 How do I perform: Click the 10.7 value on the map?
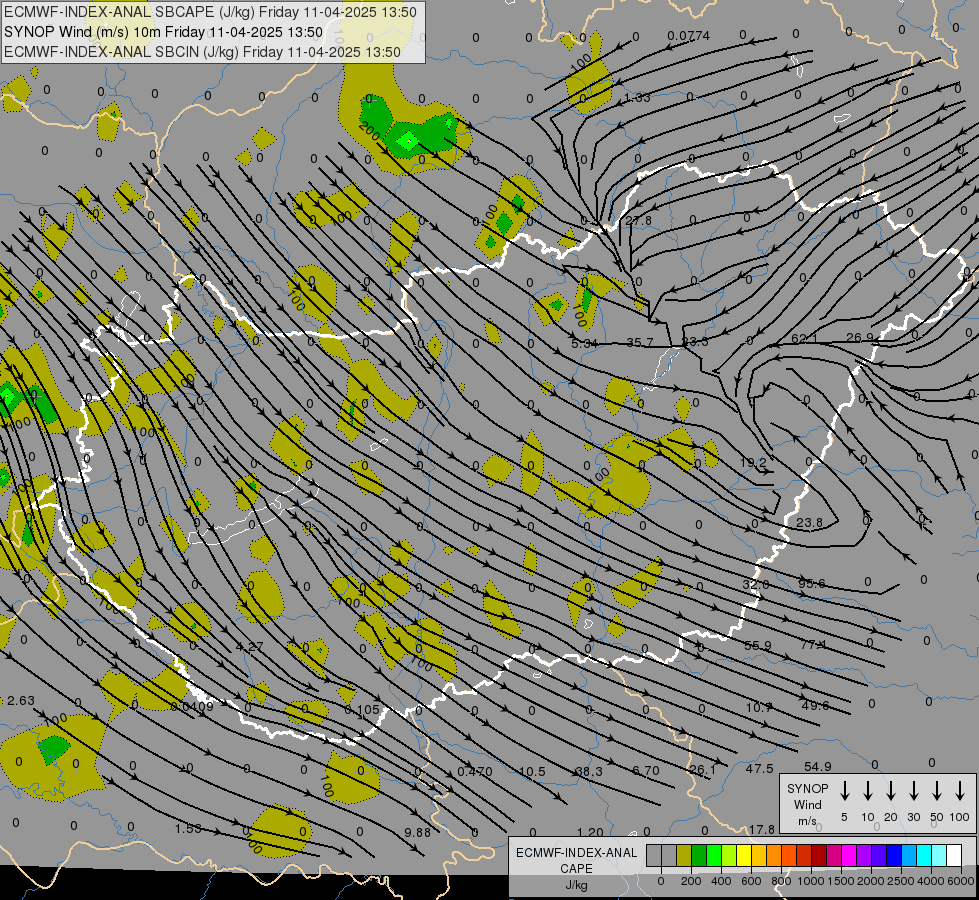coord(759,707)
